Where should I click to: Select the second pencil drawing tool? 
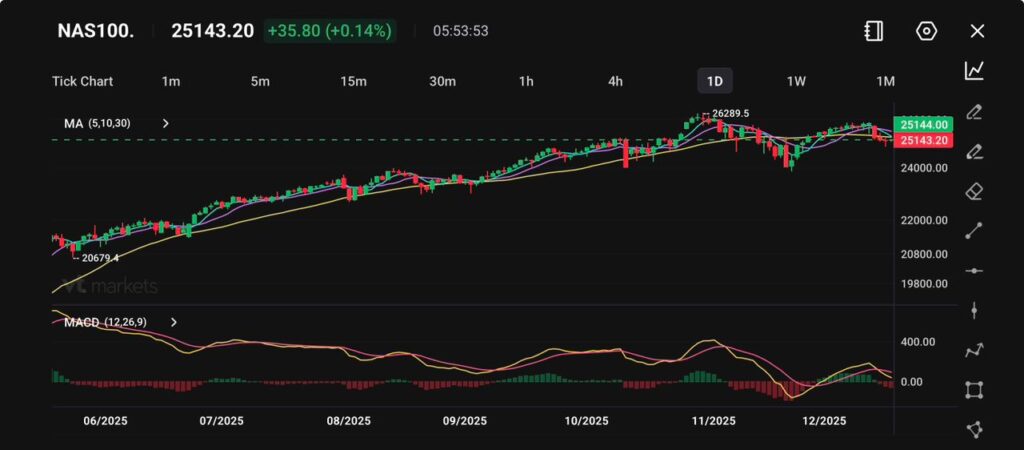tap(974, 152)
